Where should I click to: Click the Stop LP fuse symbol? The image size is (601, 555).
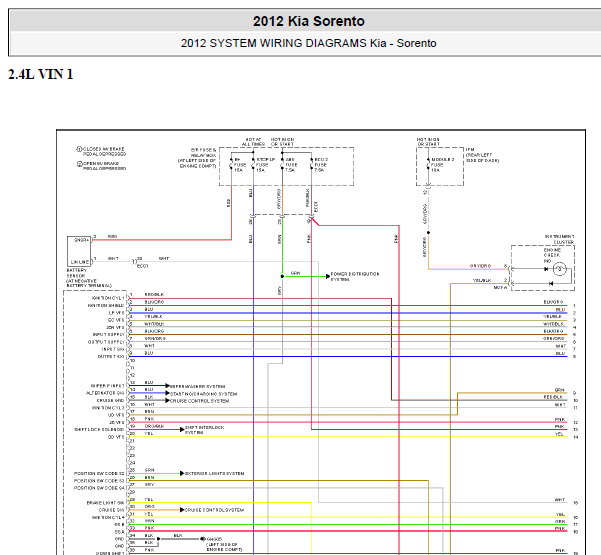[x=261, y=163]
